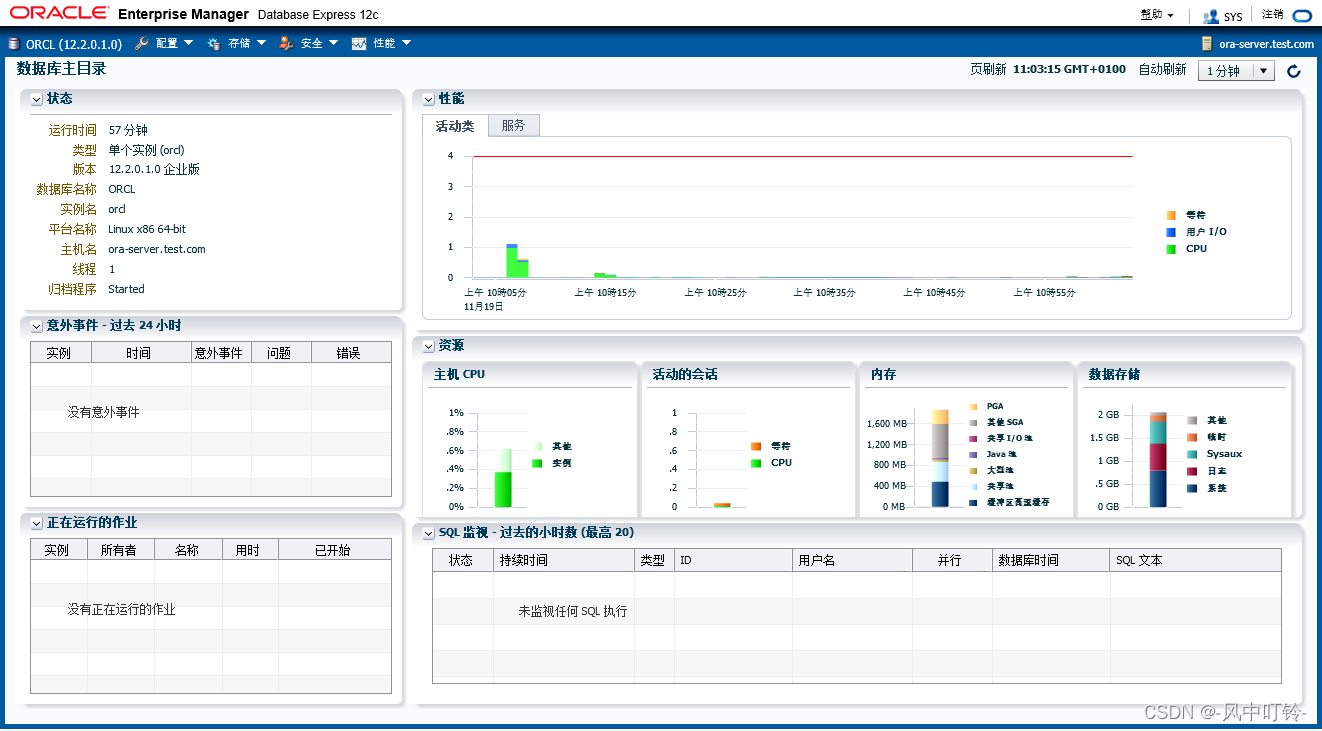Click the 已开始 column header
This screenshot has width=1322, height=731.
pos(335,550)
